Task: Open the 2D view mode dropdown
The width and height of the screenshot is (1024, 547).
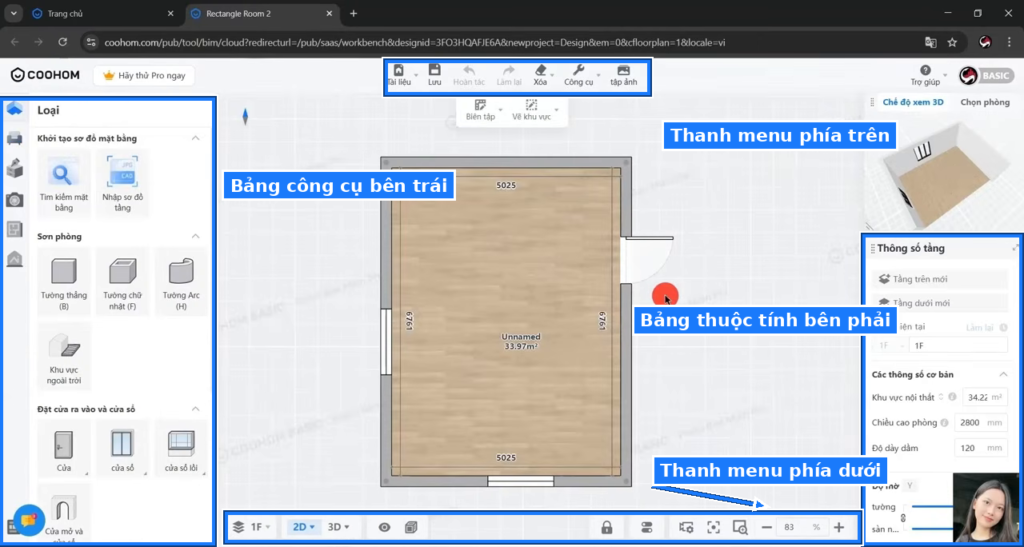Action: [304, 527]
